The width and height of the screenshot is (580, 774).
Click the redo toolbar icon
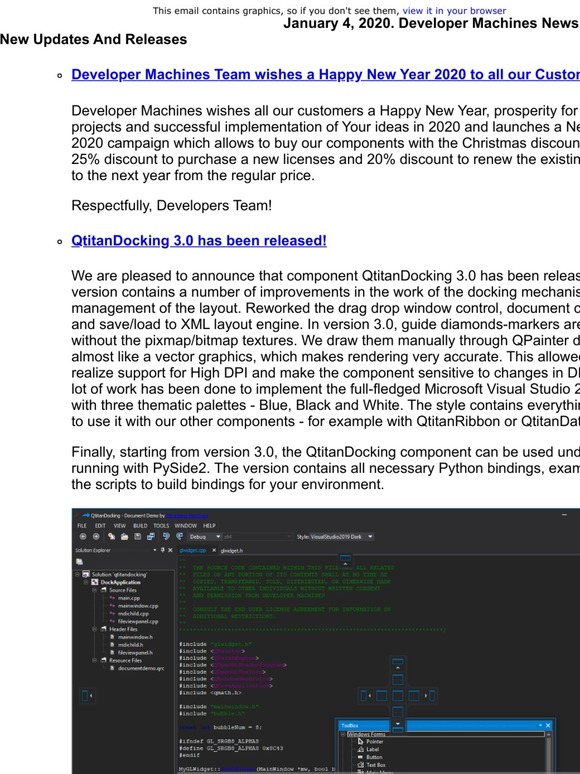pos(180,537)
